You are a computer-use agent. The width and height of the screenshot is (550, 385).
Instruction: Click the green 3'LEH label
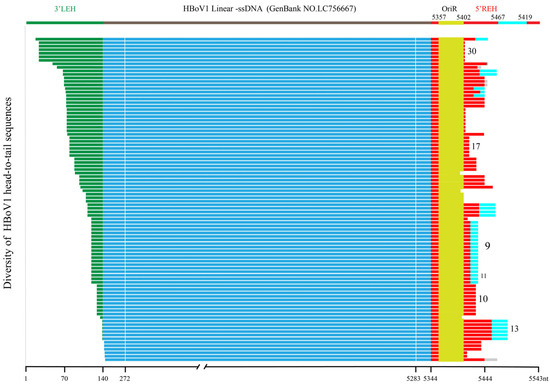pos(65,9)
